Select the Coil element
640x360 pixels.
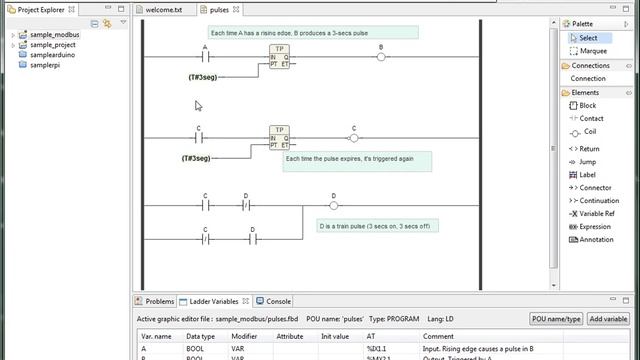[x=582, y=132]
